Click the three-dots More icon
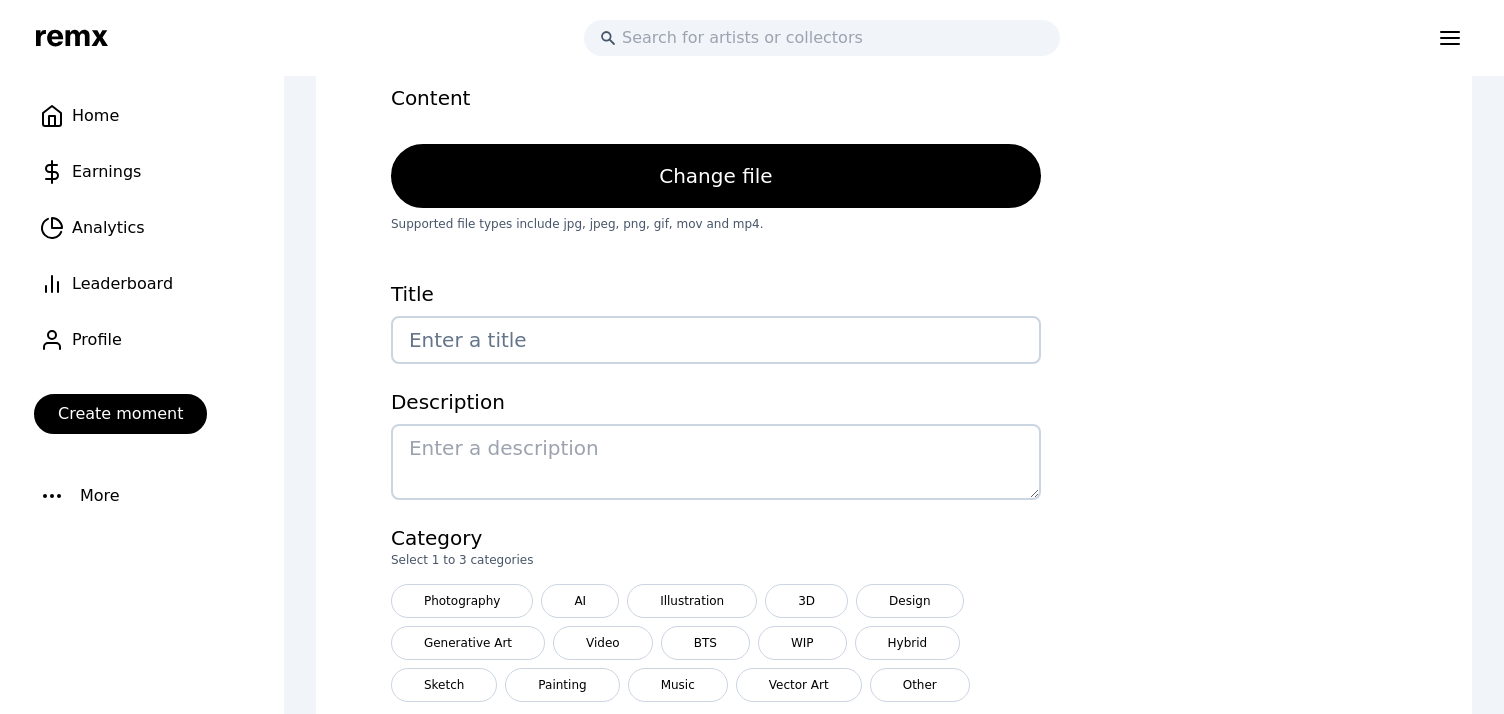 52,496
